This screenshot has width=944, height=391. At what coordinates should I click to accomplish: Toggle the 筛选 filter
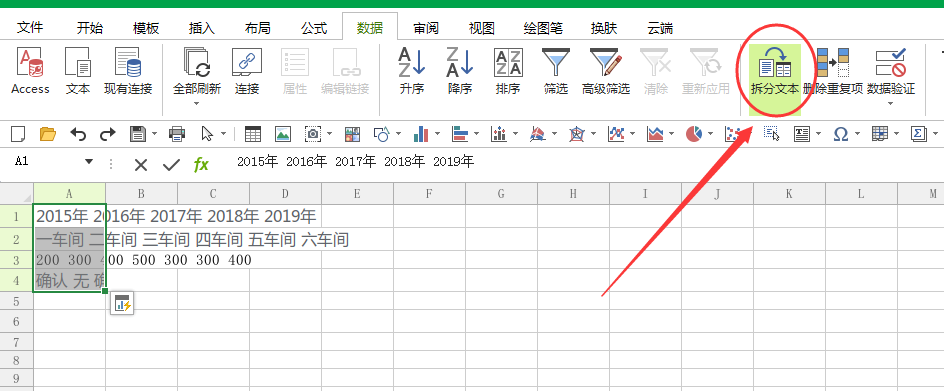pyautogui.click(x=556, y=71)
